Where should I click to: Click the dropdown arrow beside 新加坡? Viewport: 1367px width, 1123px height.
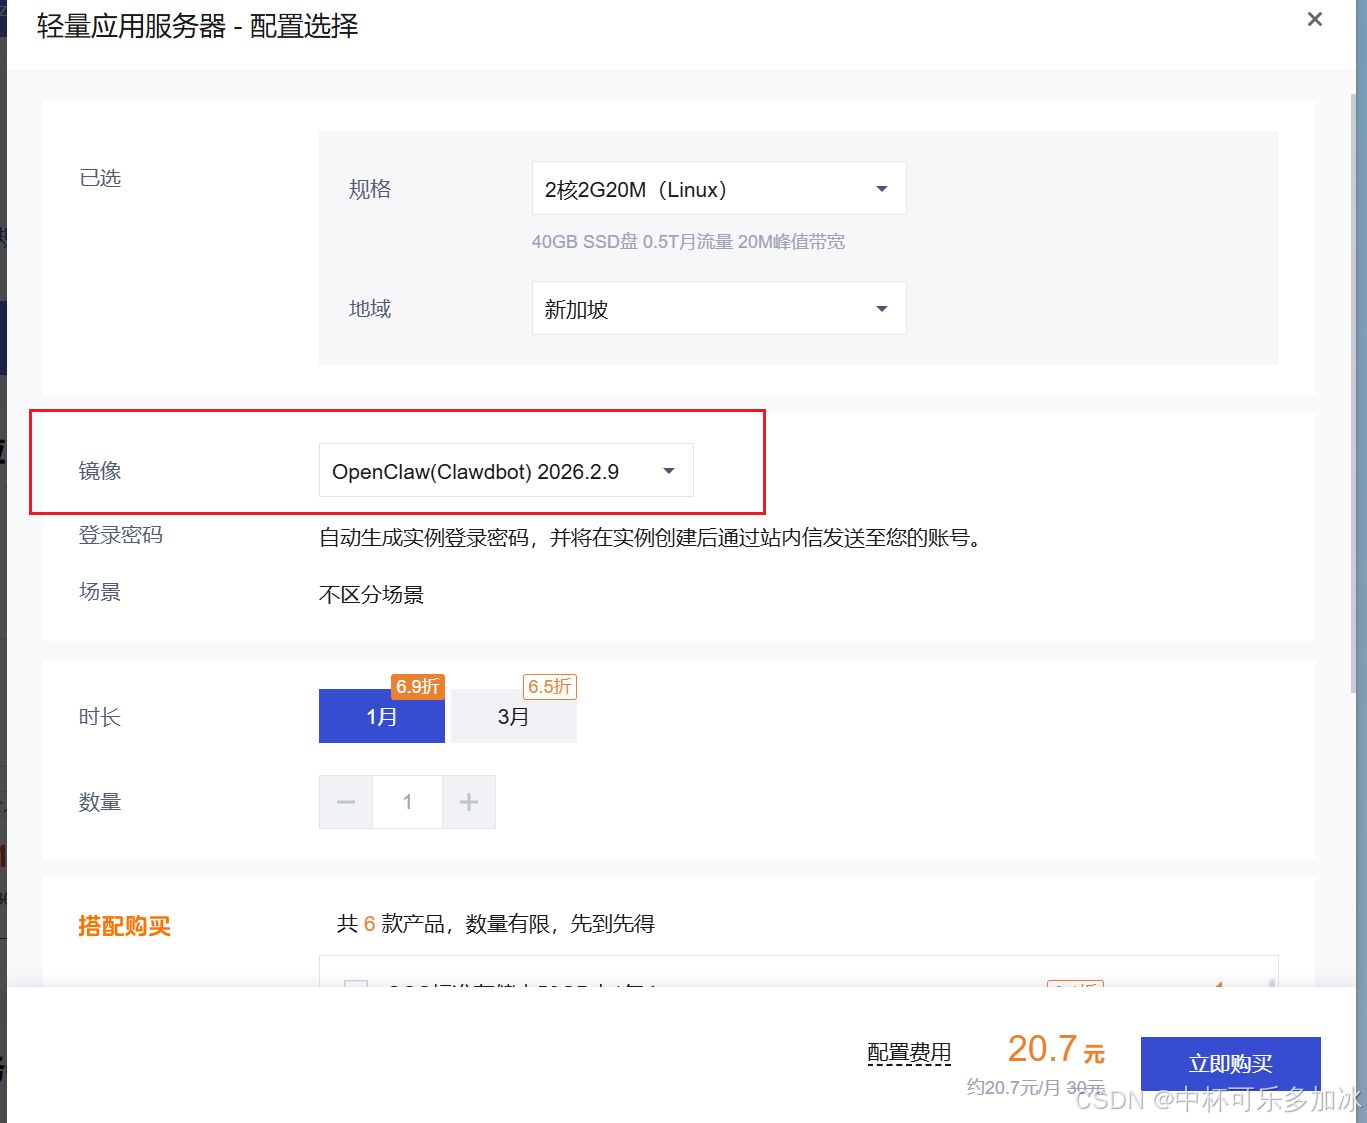click(881, 308)
